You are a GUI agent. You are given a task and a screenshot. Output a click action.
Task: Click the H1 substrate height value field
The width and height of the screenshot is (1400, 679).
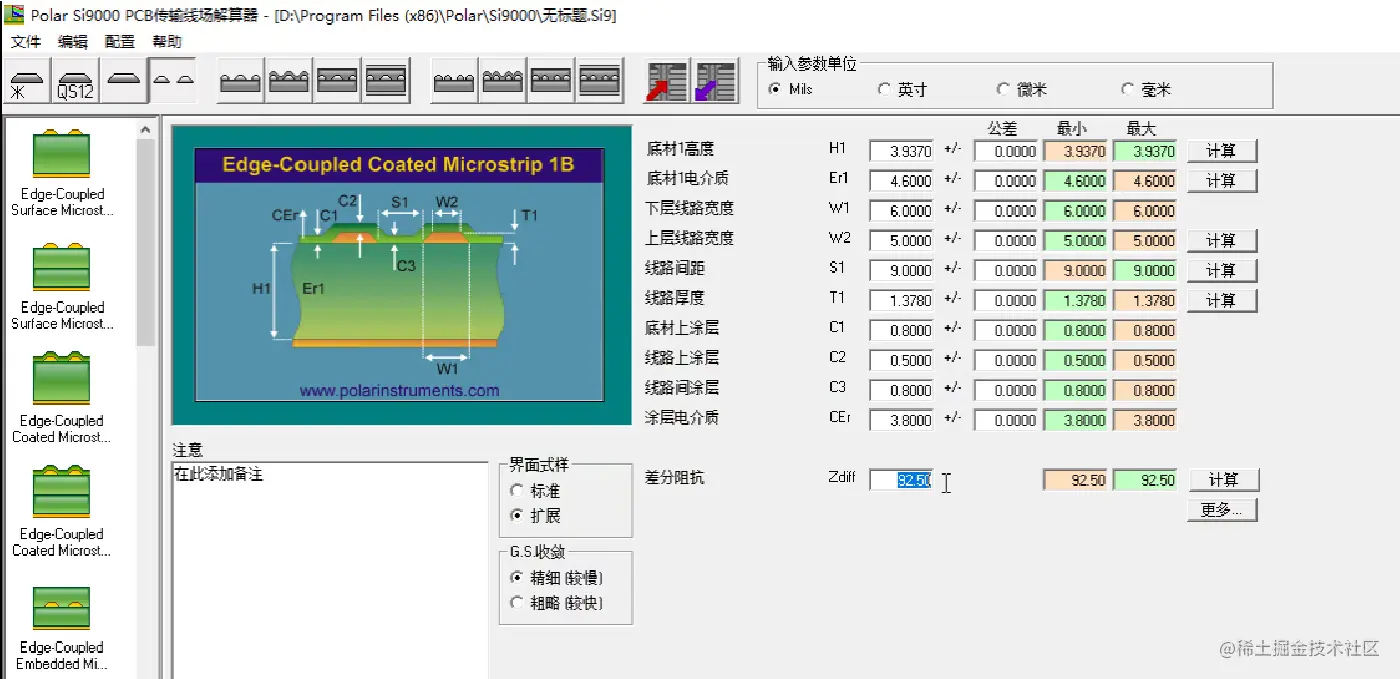click(x=901, y=151)
